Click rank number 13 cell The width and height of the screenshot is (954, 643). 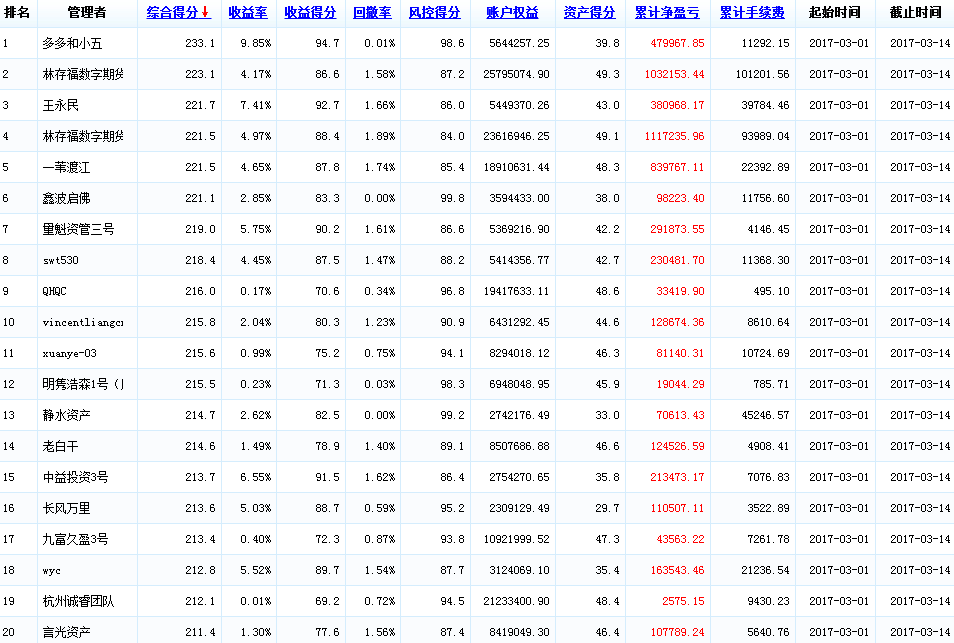pyautogui.click(x=9, y=415)
